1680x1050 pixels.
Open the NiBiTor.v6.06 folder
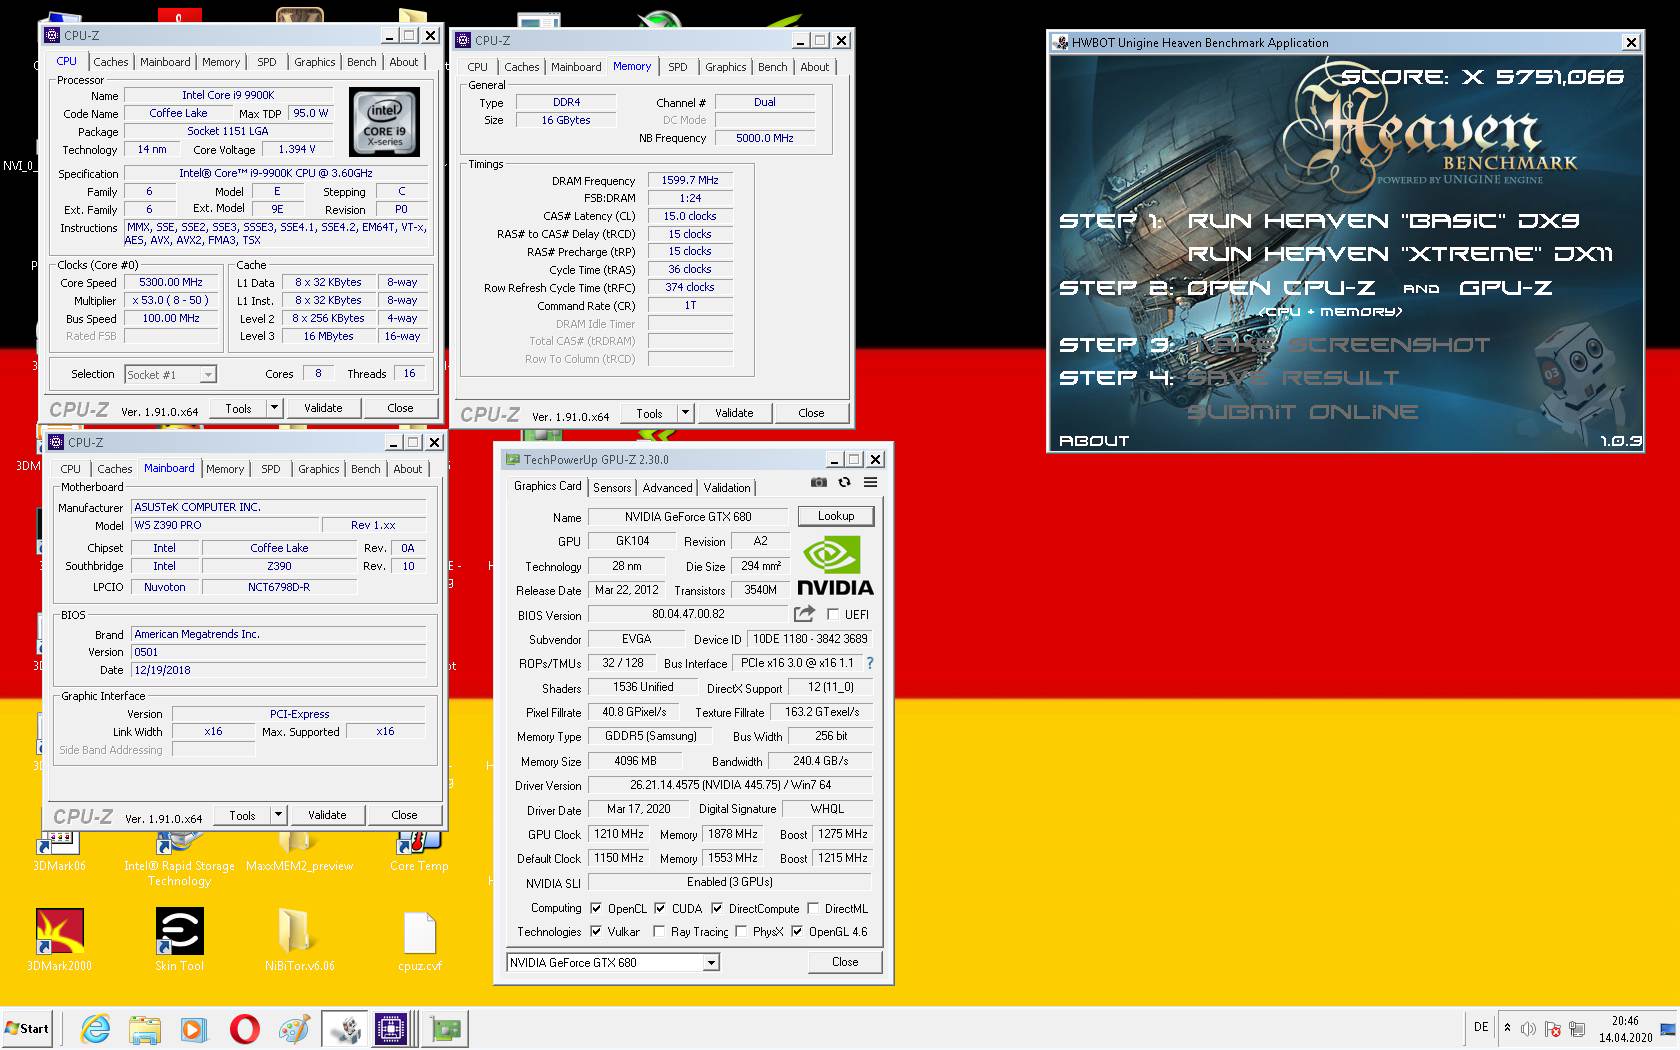[299, 940]
